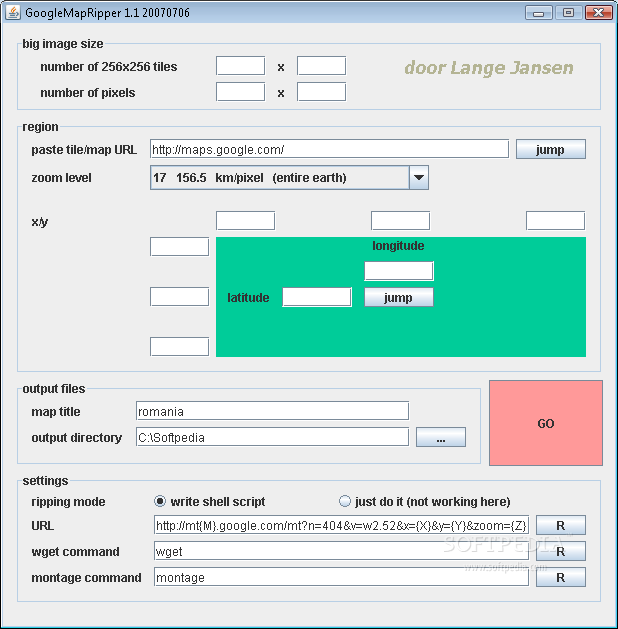Click the paste tile/map URL input field

pyautogui.click(x=330, y=149)
